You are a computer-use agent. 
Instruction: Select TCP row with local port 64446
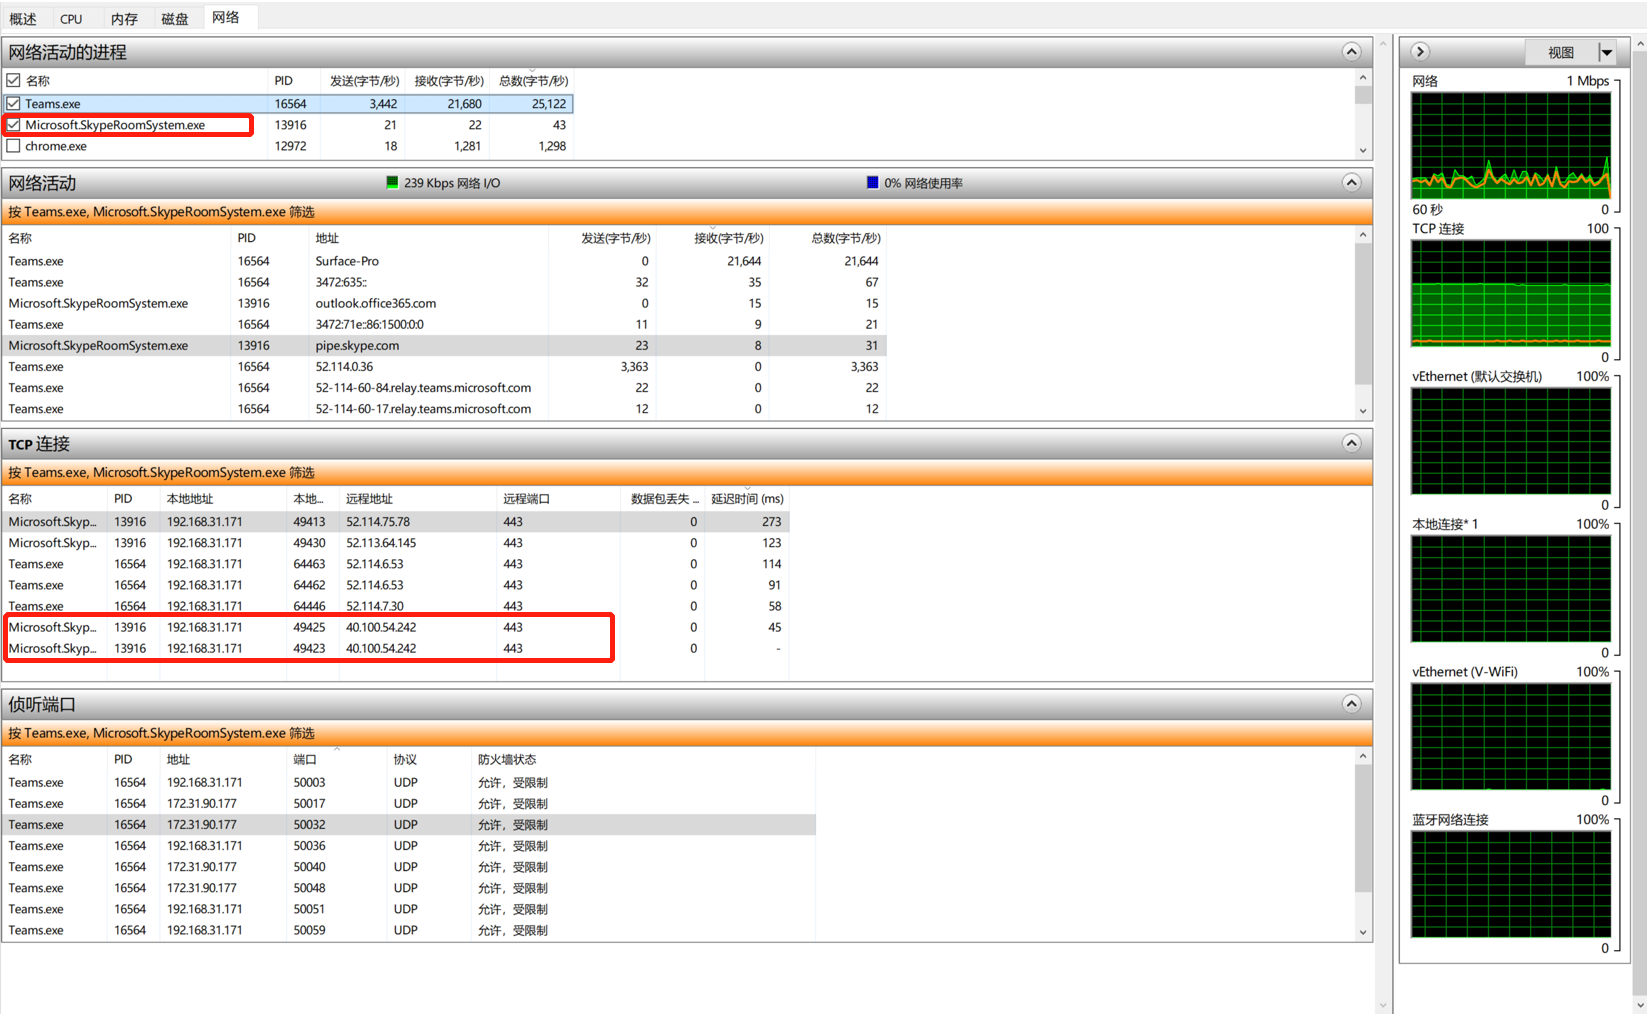click(x=396, y=606)
